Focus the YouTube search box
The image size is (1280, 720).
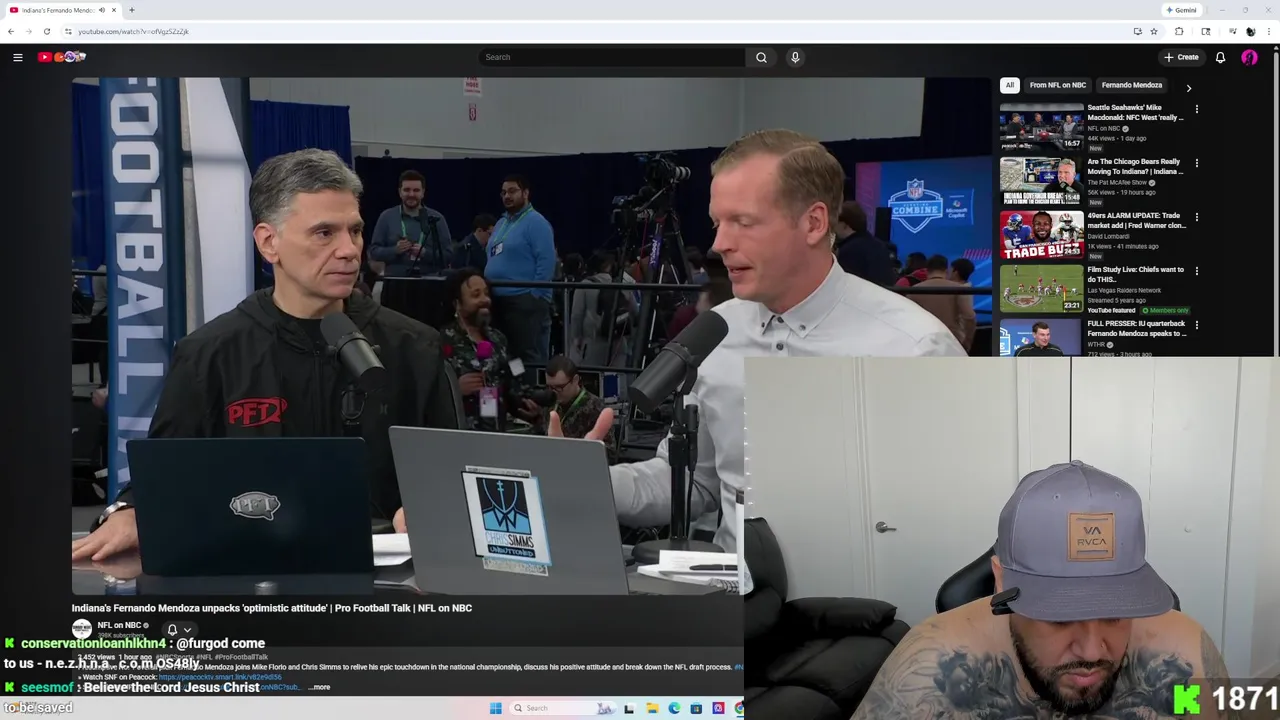click(612, 57)
